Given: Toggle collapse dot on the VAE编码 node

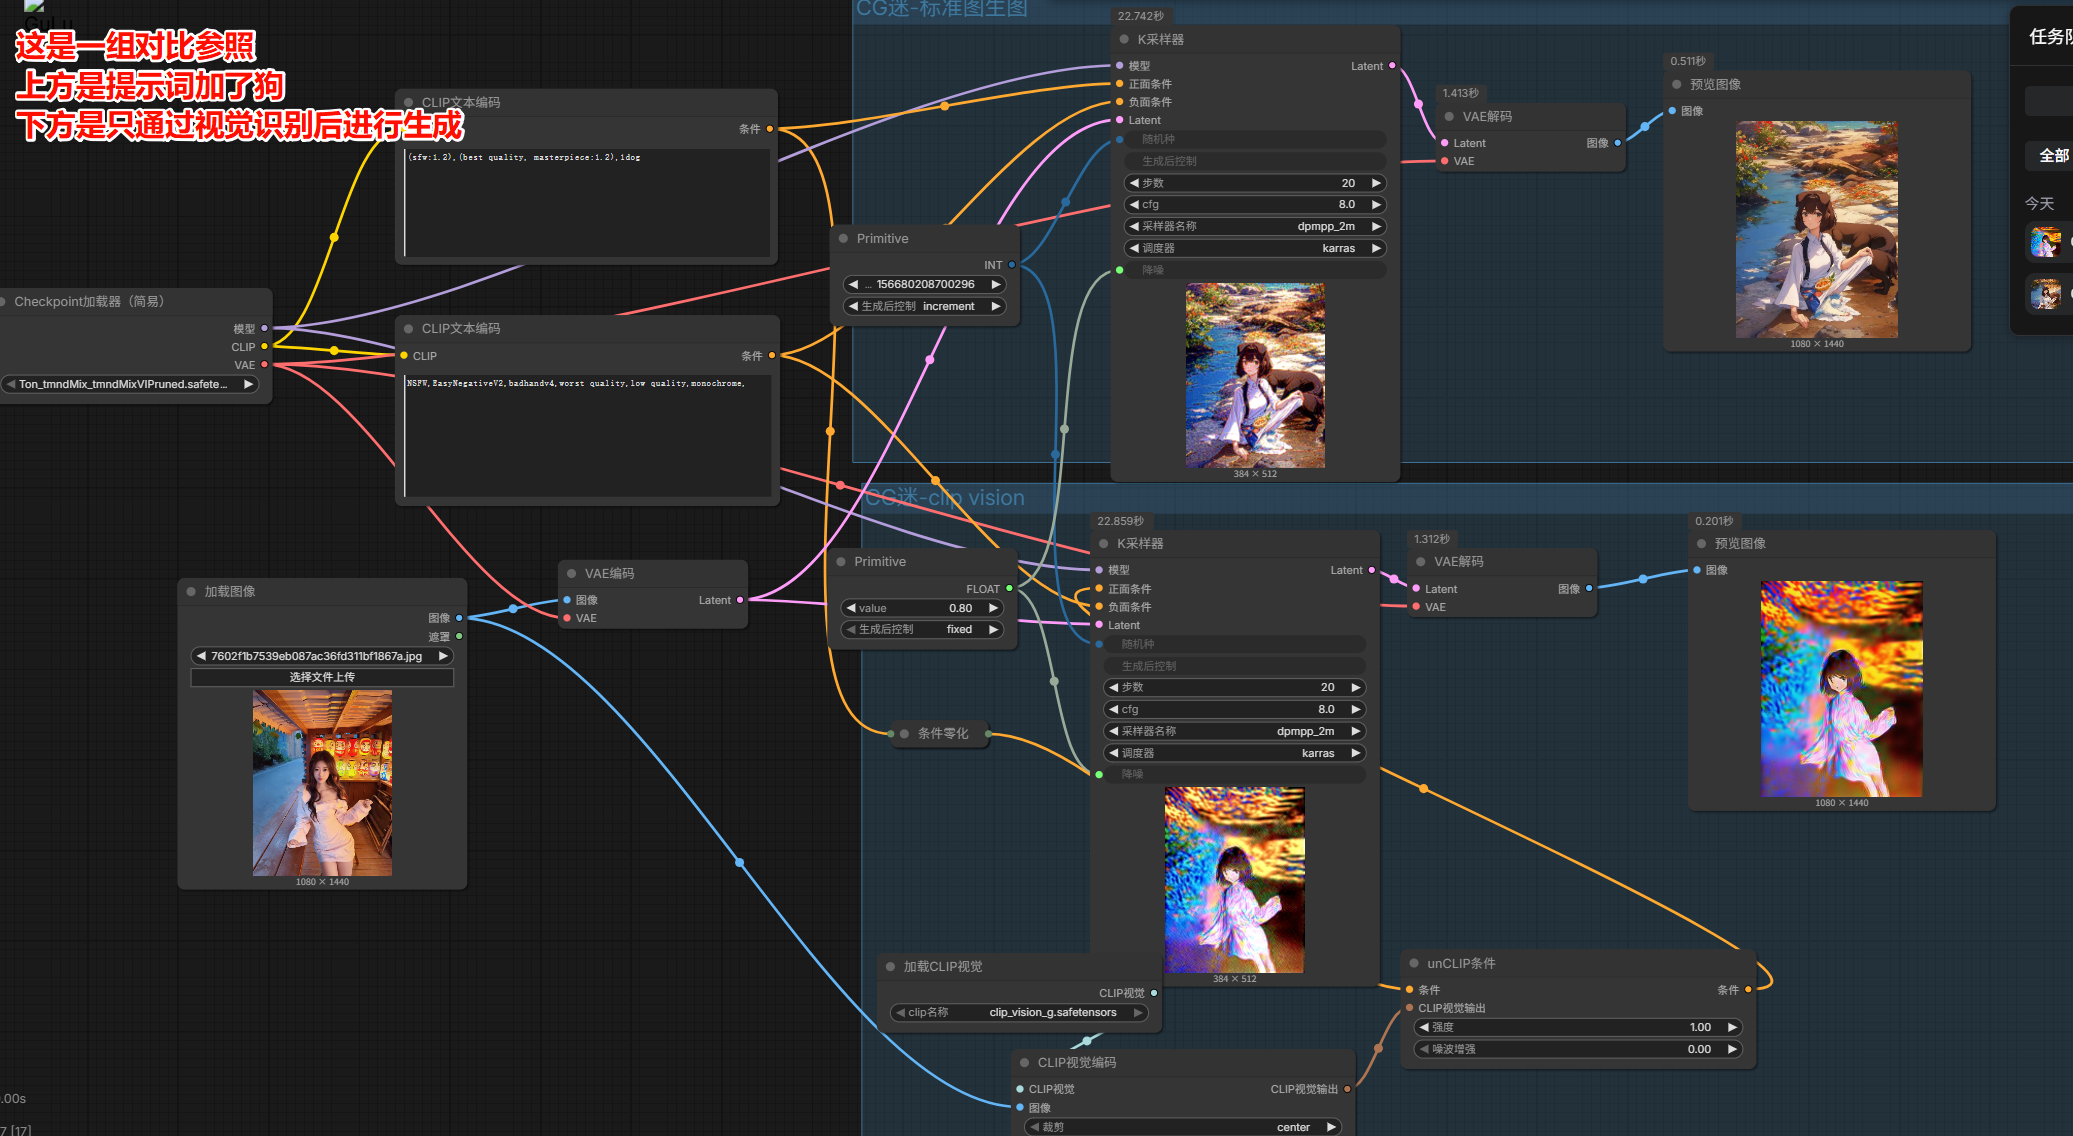Looking at the screenshot, I should click(572, 573).
